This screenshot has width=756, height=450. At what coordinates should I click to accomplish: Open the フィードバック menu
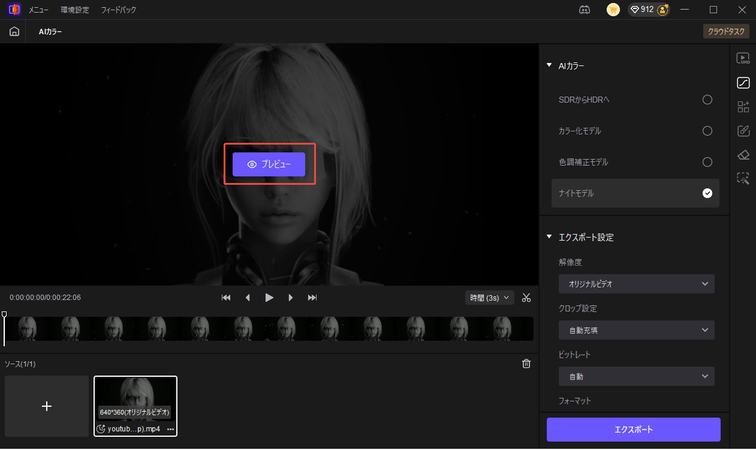[x=119, y=10]
